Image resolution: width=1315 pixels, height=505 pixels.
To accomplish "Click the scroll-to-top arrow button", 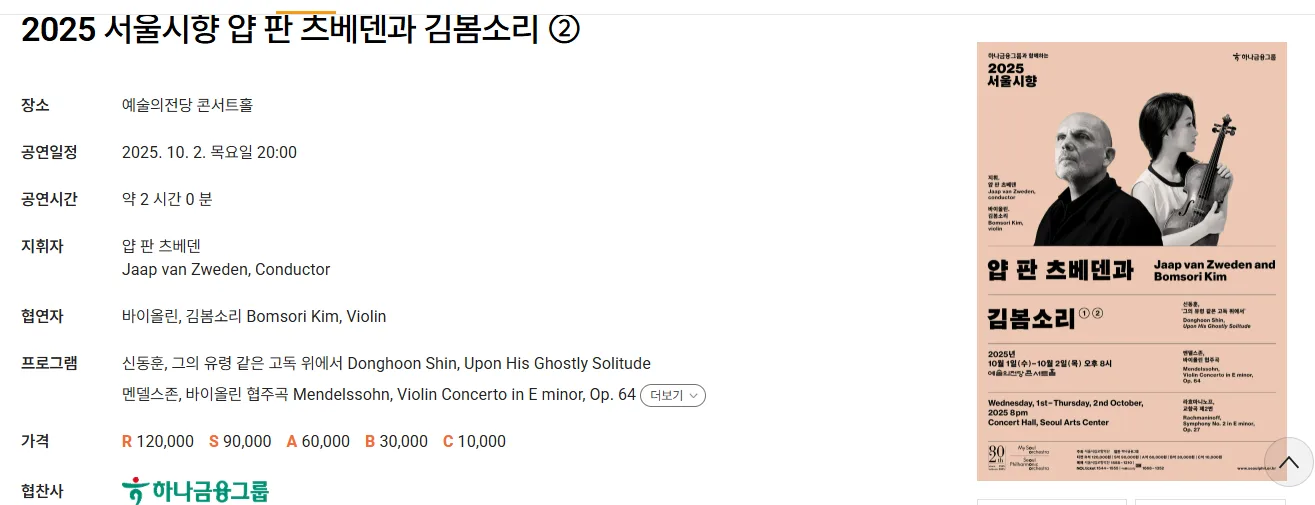I will (x=1289, y=462).
